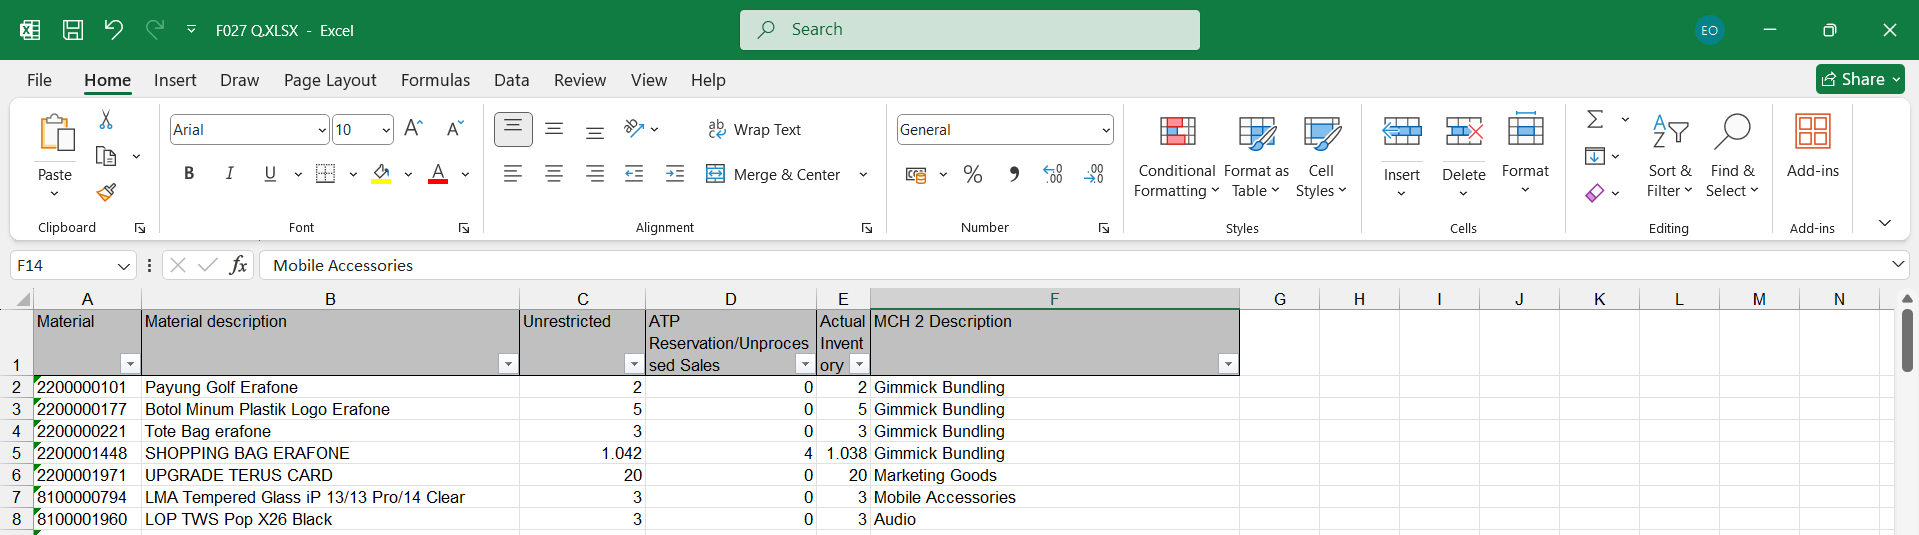Click the Undo arrow icon
This screenshot has height=535, width=1919.
(x=113, y=30)
